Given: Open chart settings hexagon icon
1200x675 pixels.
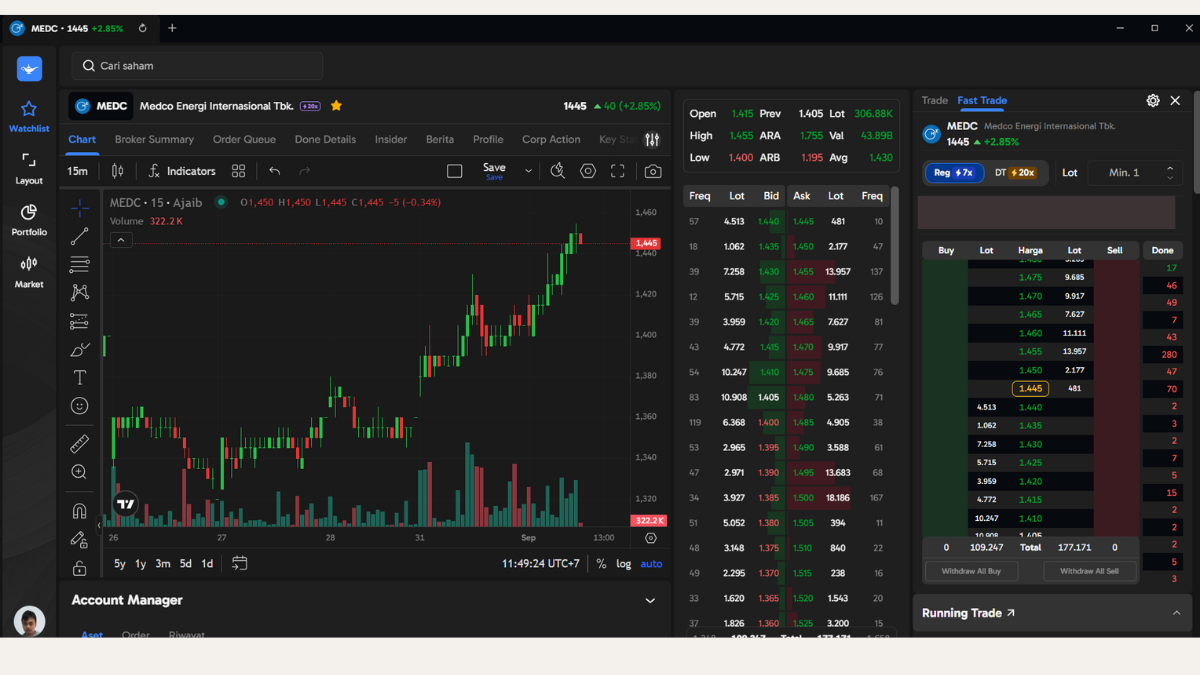Looking at the screenshot, I should [x=588, y=171].
